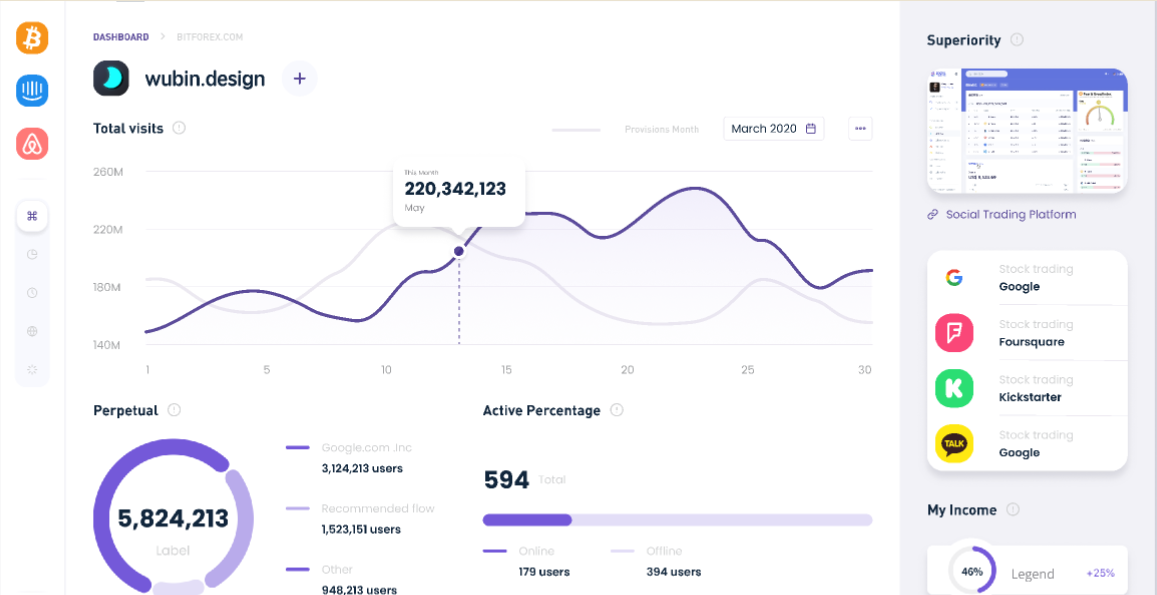
Task: Open the Superiority dashboard preview thumbnail
Action: [1027, 131]
